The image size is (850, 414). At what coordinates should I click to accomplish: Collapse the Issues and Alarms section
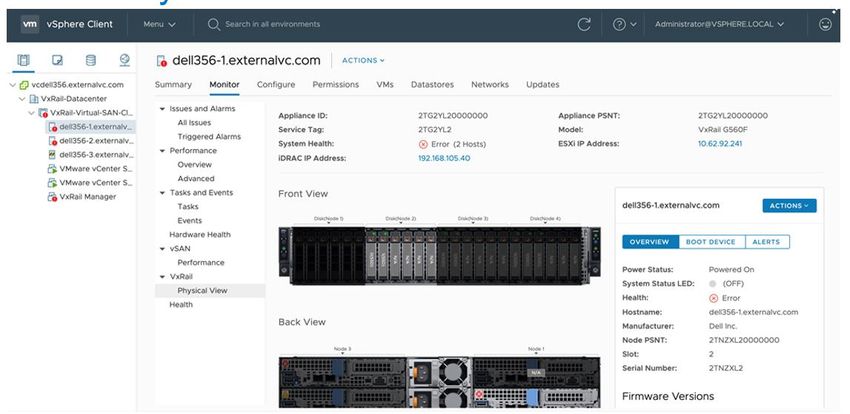(162, 109)
